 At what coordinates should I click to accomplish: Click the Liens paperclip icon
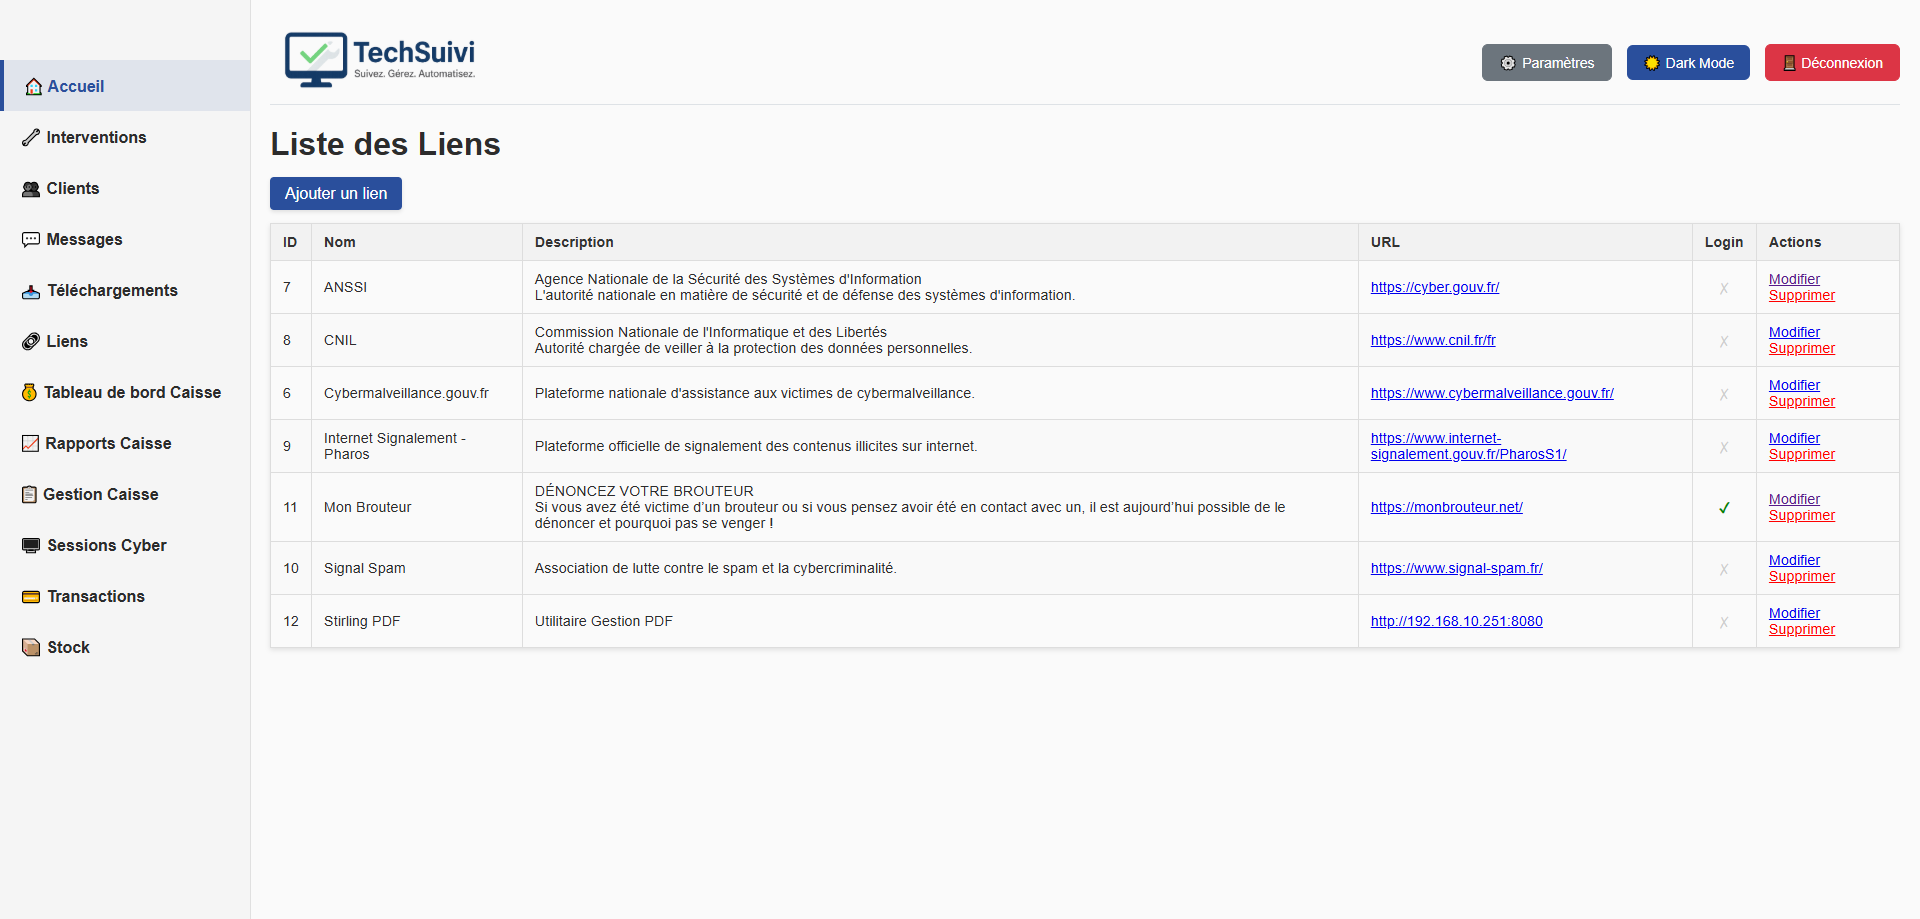[x=31, y=341]
